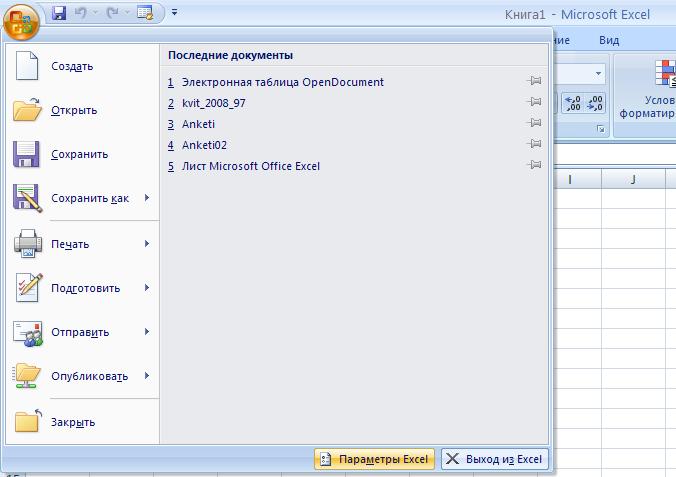Choose Закрыть menu item

pyautogui.click(x=83, y=422)
